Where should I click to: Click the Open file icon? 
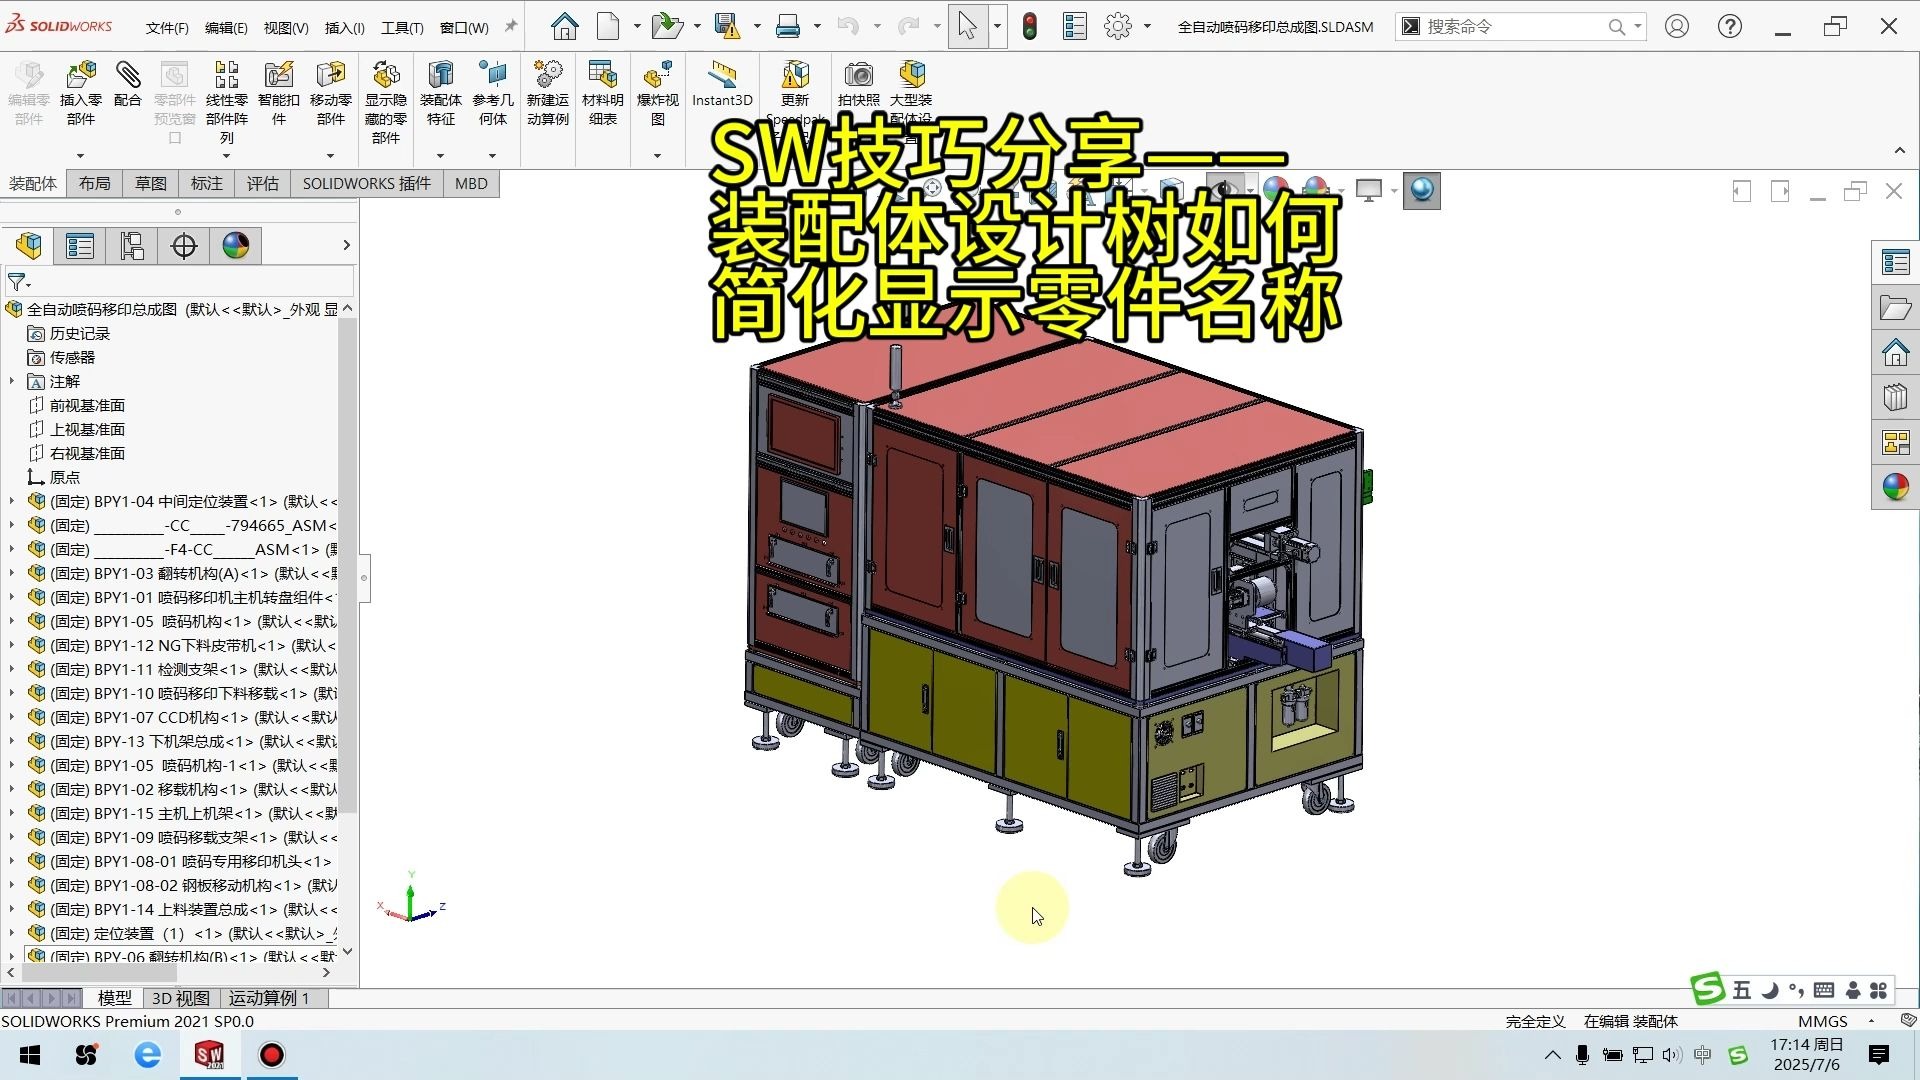[x=665, y=27]
